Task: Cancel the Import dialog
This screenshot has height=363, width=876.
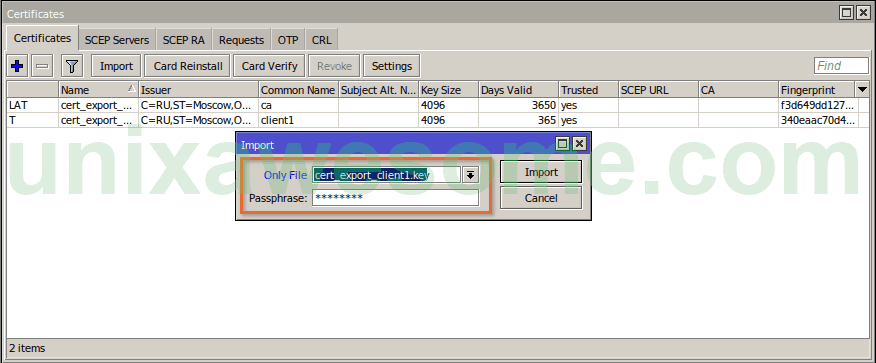Action: pos(541,198)
